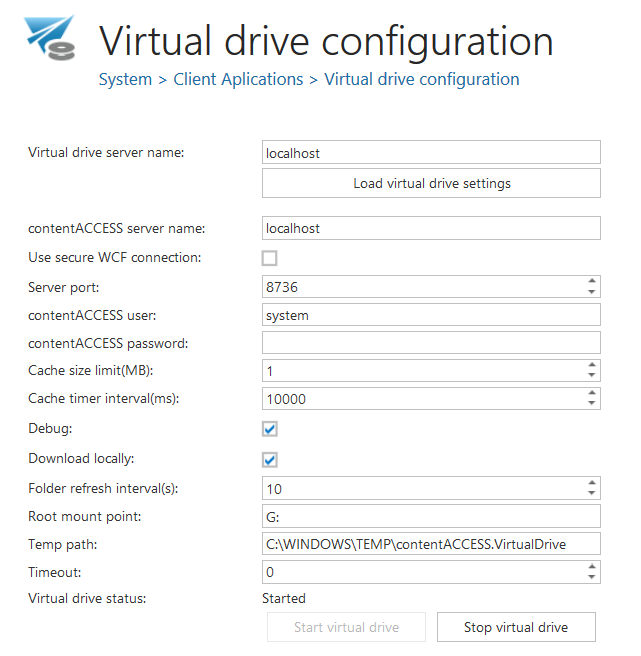
Task: Click Stop virtual drive button
Action: pos(515,627)
